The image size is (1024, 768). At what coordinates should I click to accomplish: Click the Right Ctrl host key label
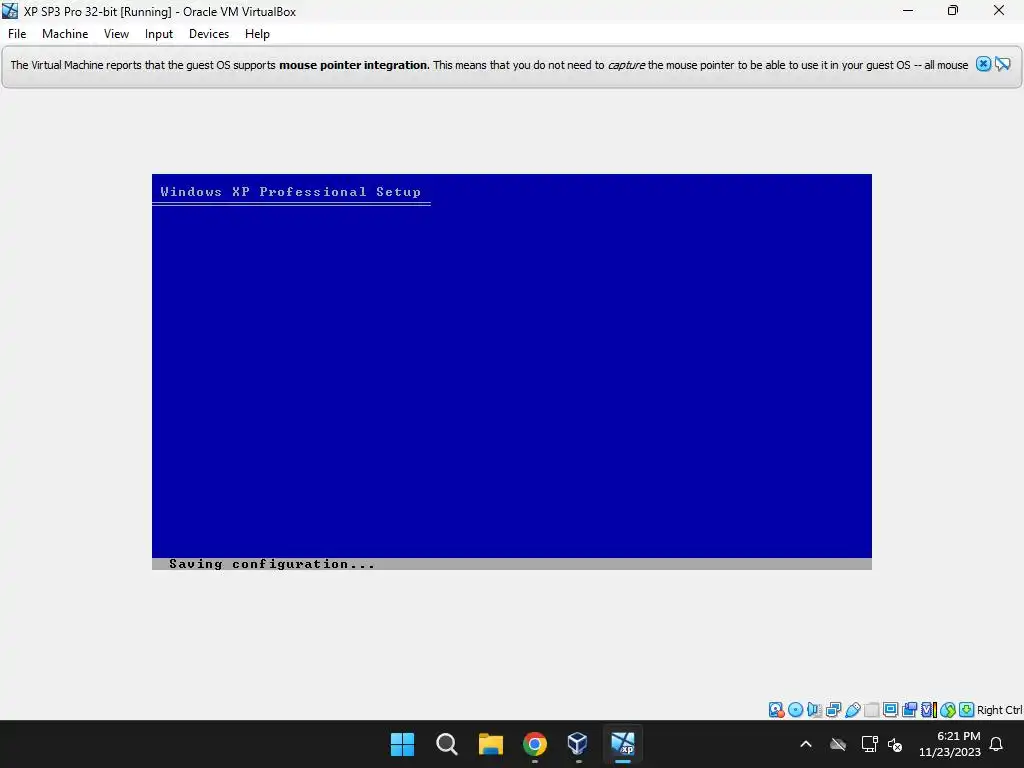click(x=999, y=710)
